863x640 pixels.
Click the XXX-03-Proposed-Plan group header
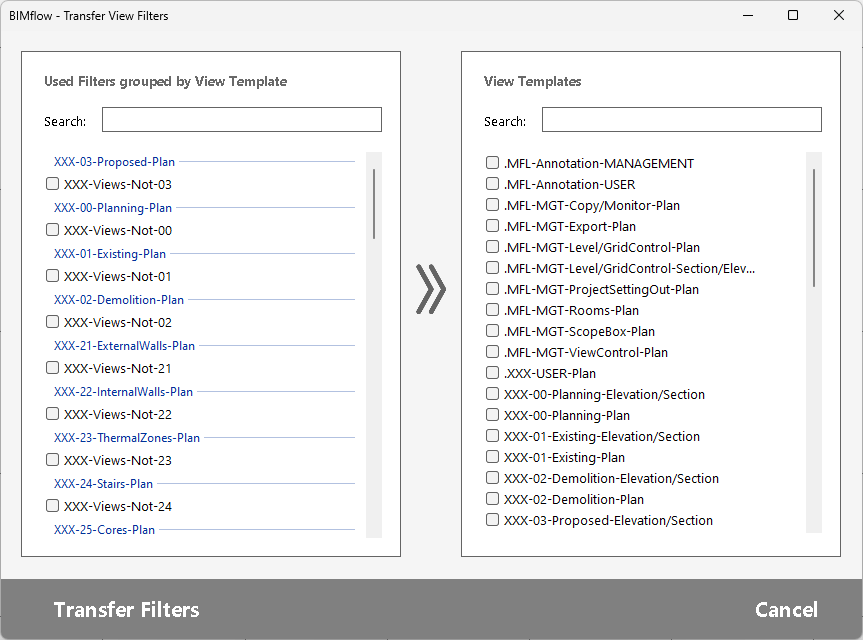114,161
